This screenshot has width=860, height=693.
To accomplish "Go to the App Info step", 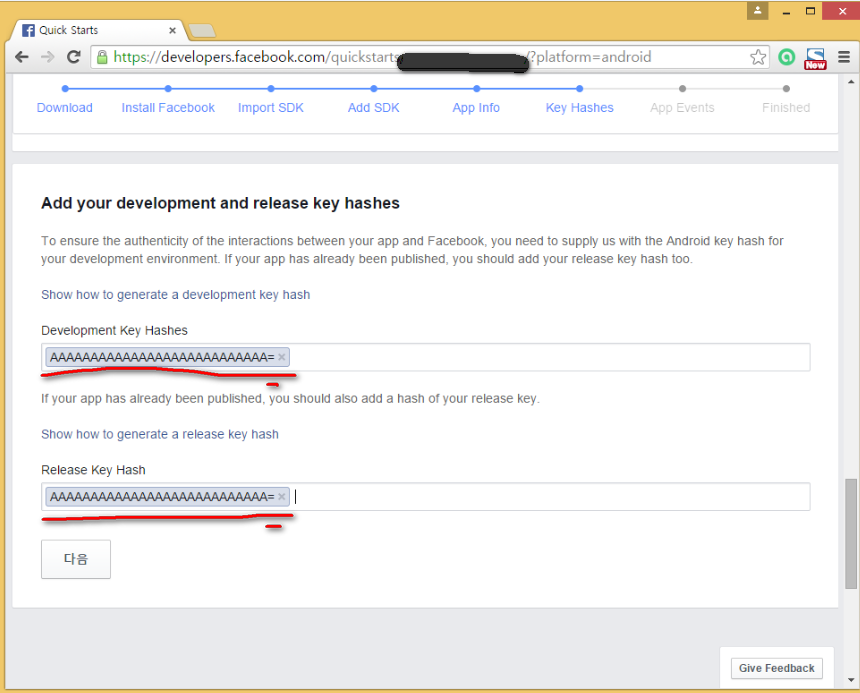I will 476,107.
